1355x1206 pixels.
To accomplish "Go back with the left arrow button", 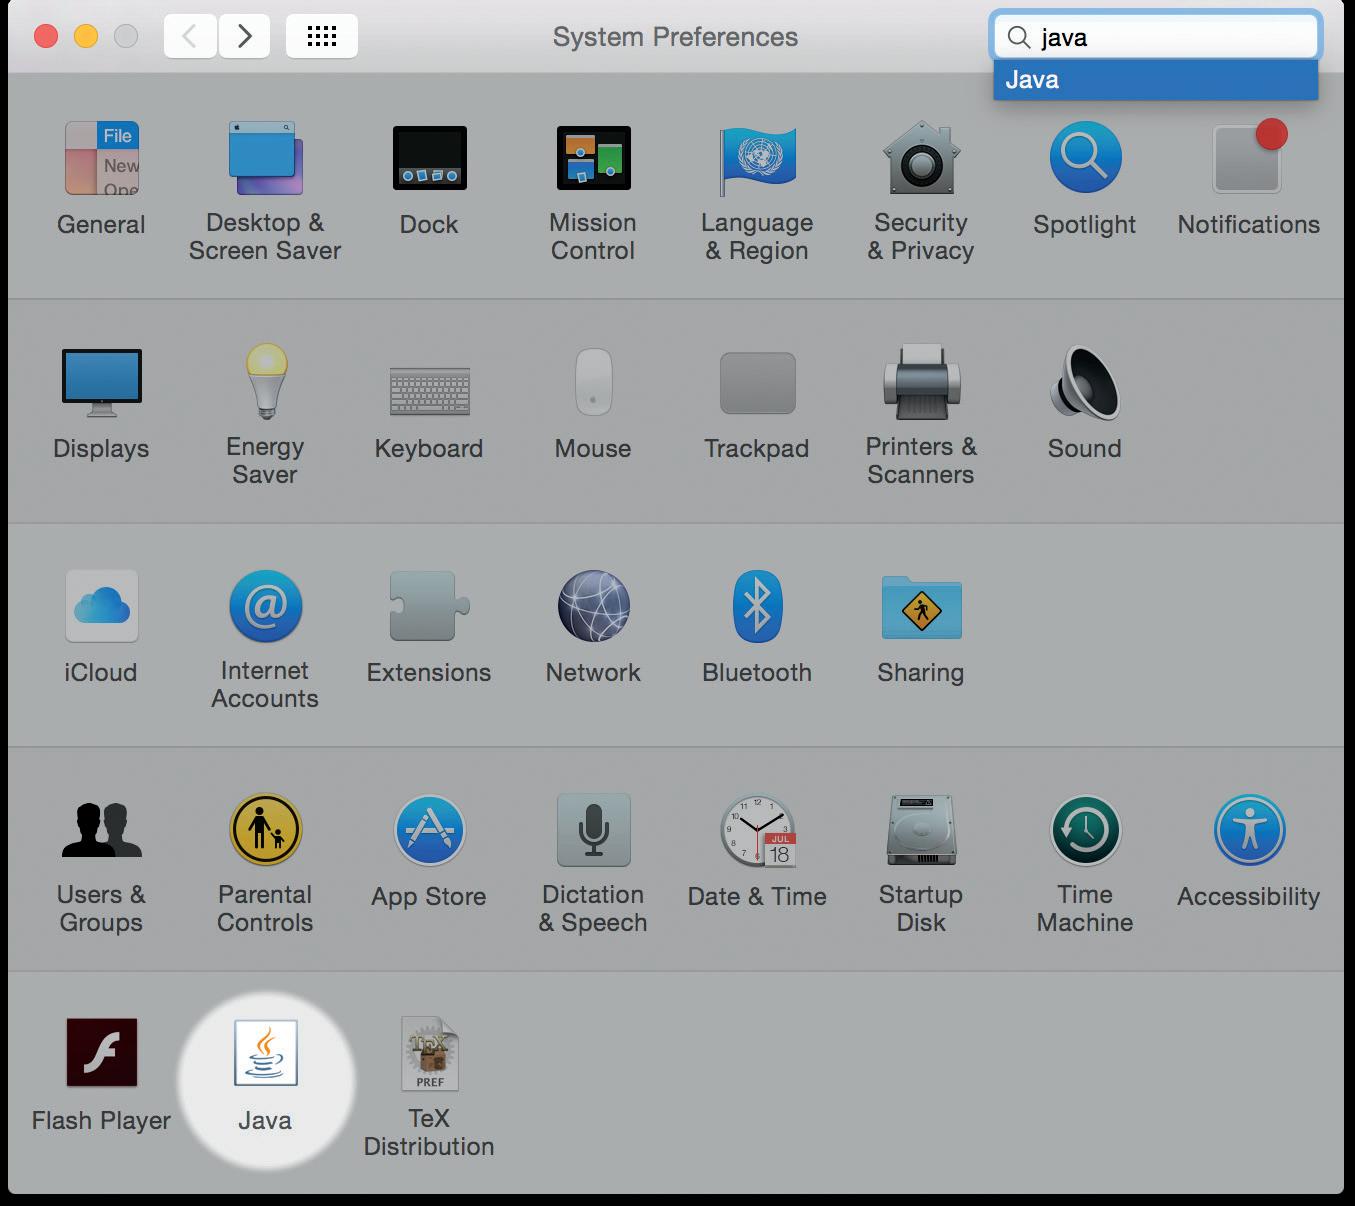I will click(x=190, y=37).
